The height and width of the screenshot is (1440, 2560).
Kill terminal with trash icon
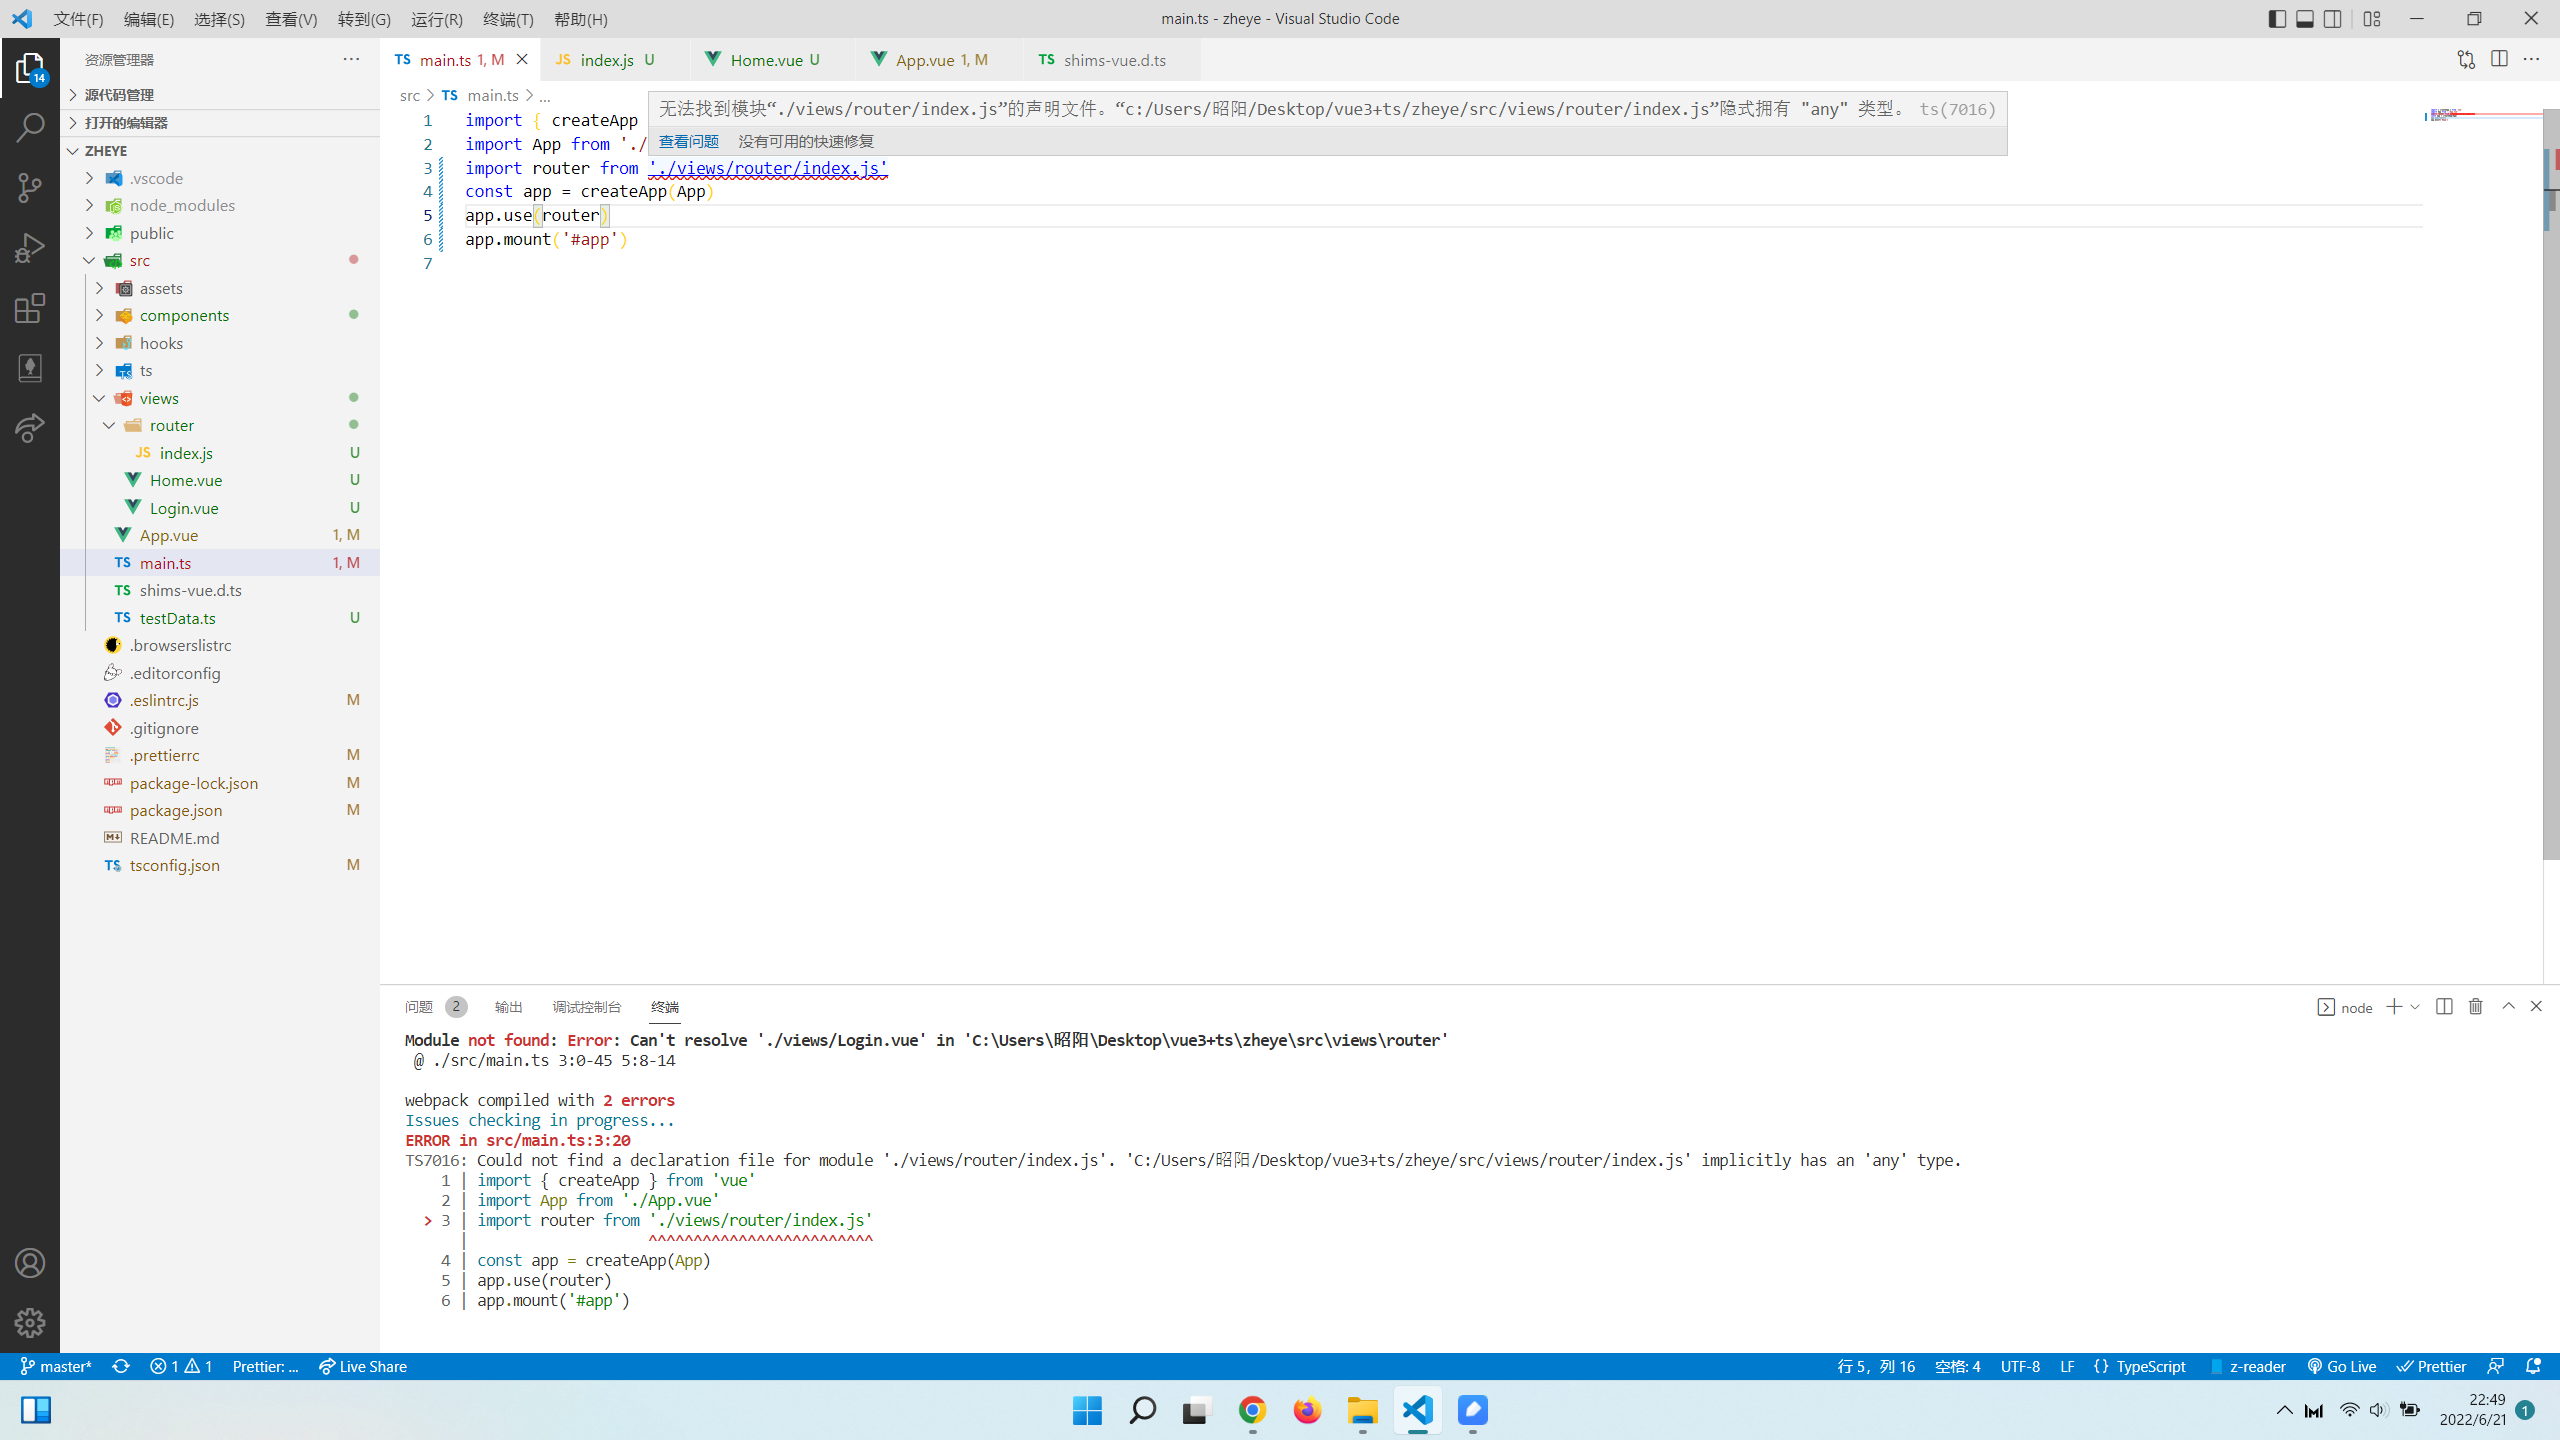pyautogui.click(x=2476, y=1006)
